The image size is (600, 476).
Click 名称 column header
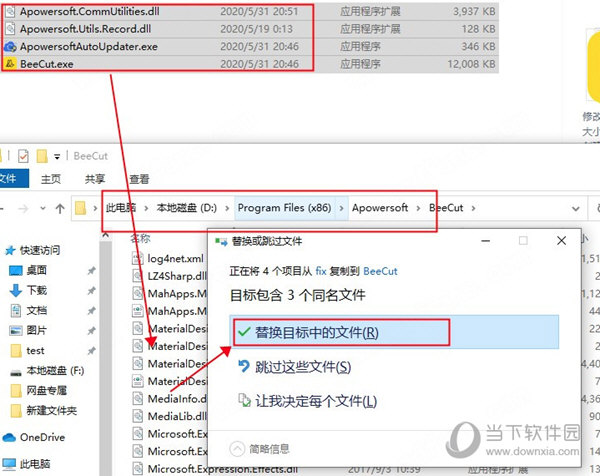click(x=140, y=238)
